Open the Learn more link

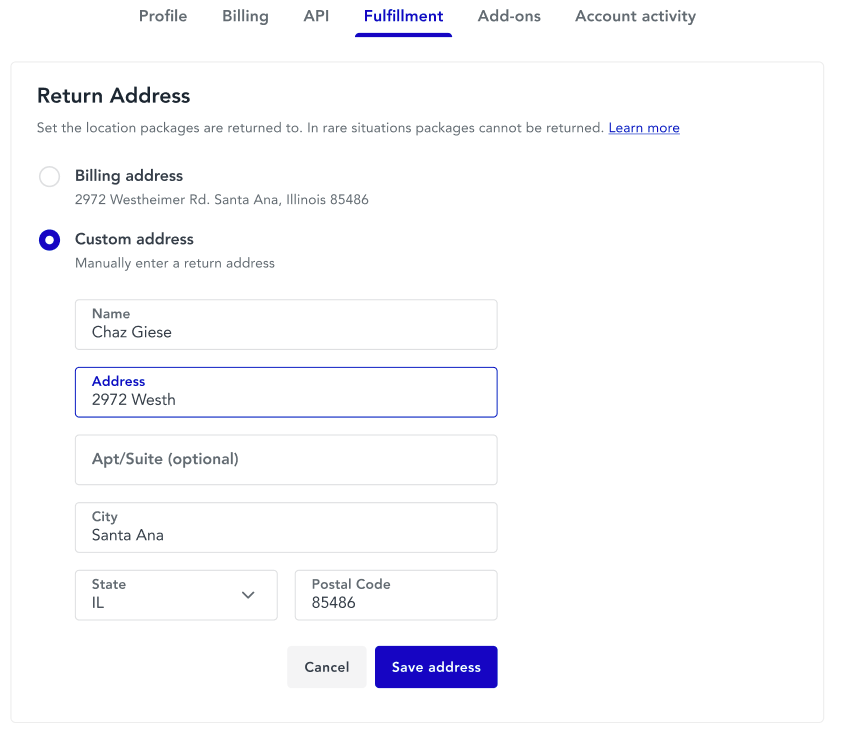click(644, 127)
